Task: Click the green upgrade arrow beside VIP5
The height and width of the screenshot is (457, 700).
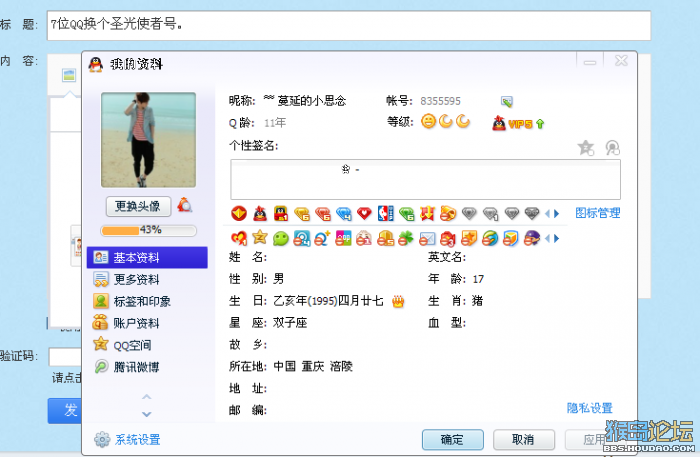Action: click(540, 124)
